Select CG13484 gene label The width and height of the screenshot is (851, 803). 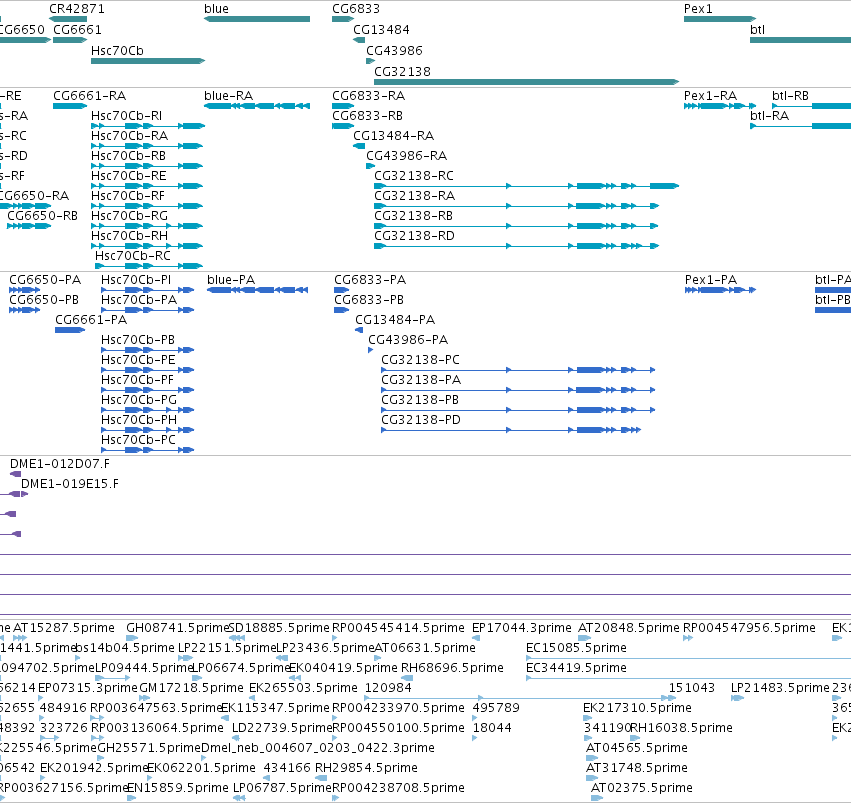[381, 30]
